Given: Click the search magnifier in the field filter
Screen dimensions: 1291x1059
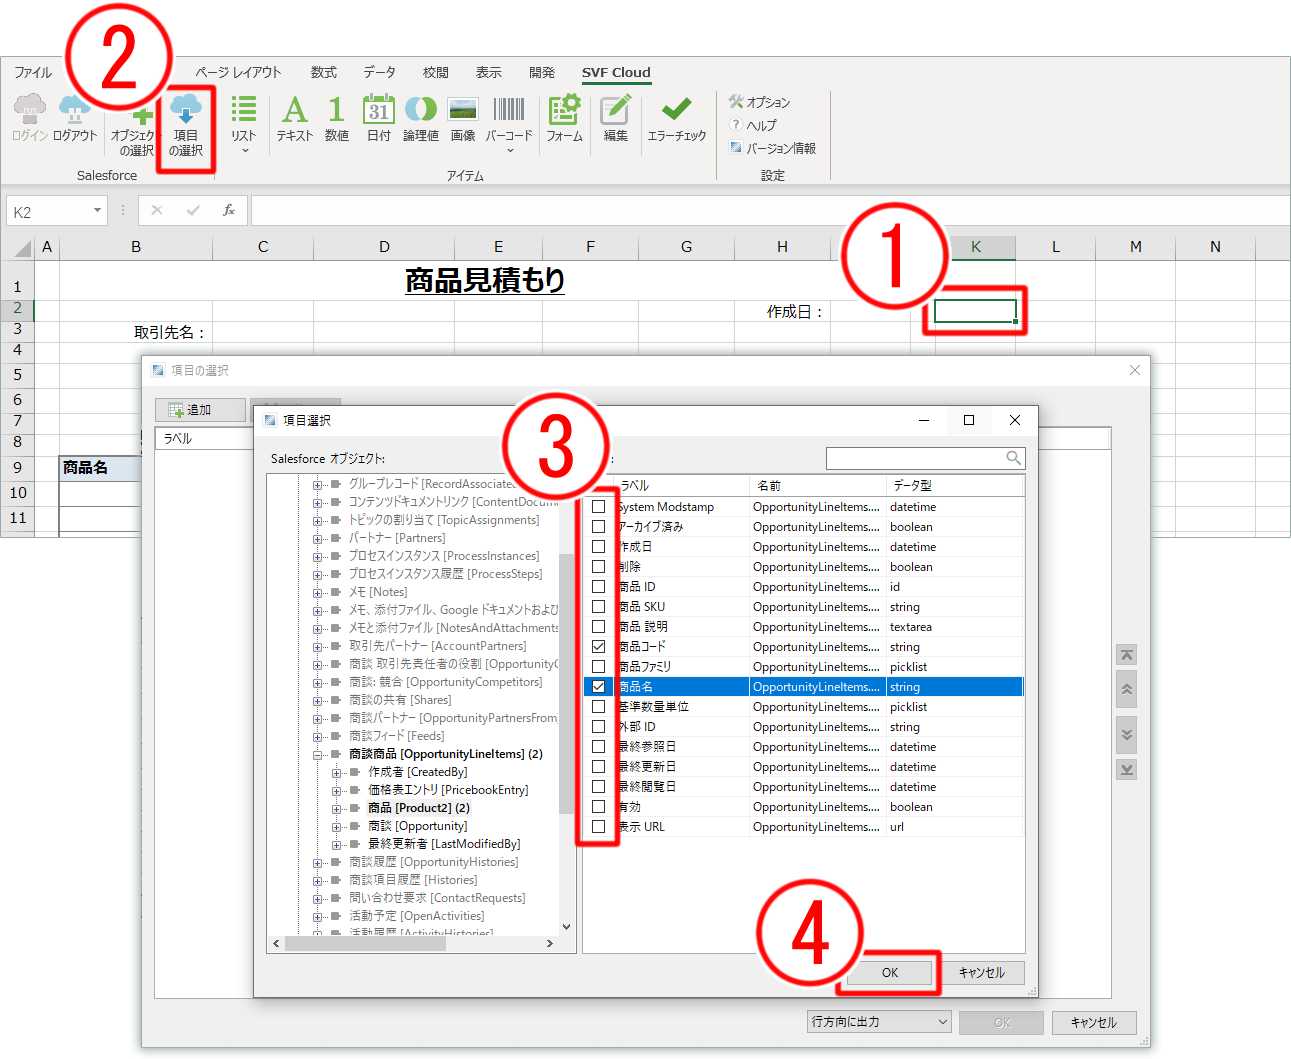Looking at the screenshot, I should [x=1013, y=458].
